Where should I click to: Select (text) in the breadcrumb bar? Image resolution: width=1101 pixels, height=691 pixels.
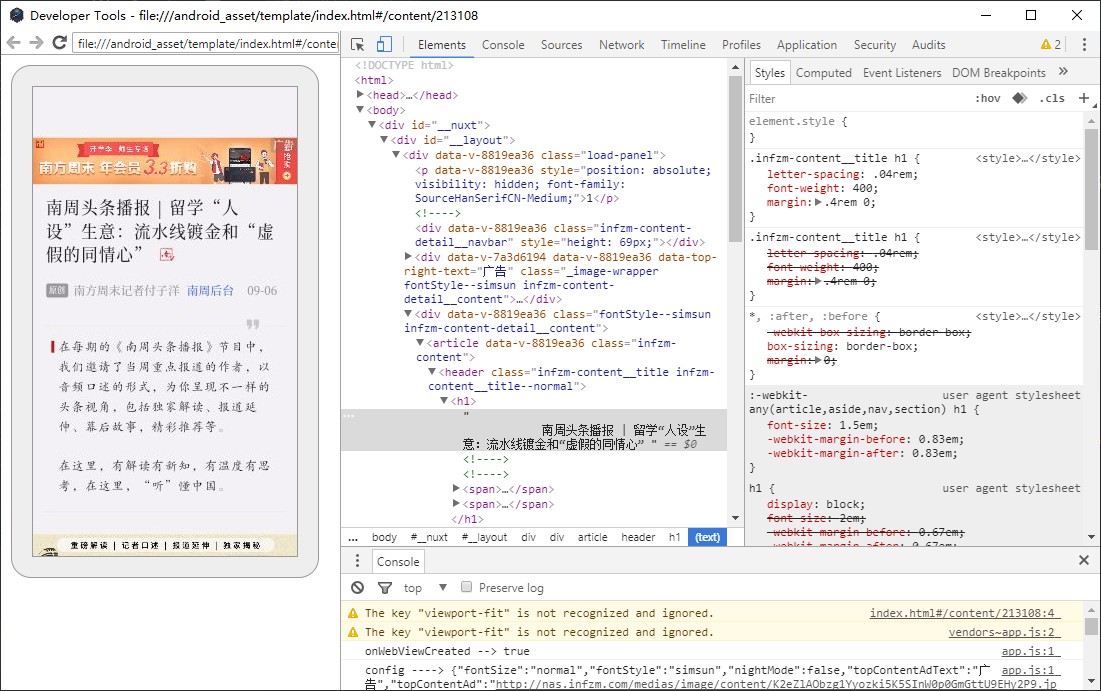click(x=707, y=537)
